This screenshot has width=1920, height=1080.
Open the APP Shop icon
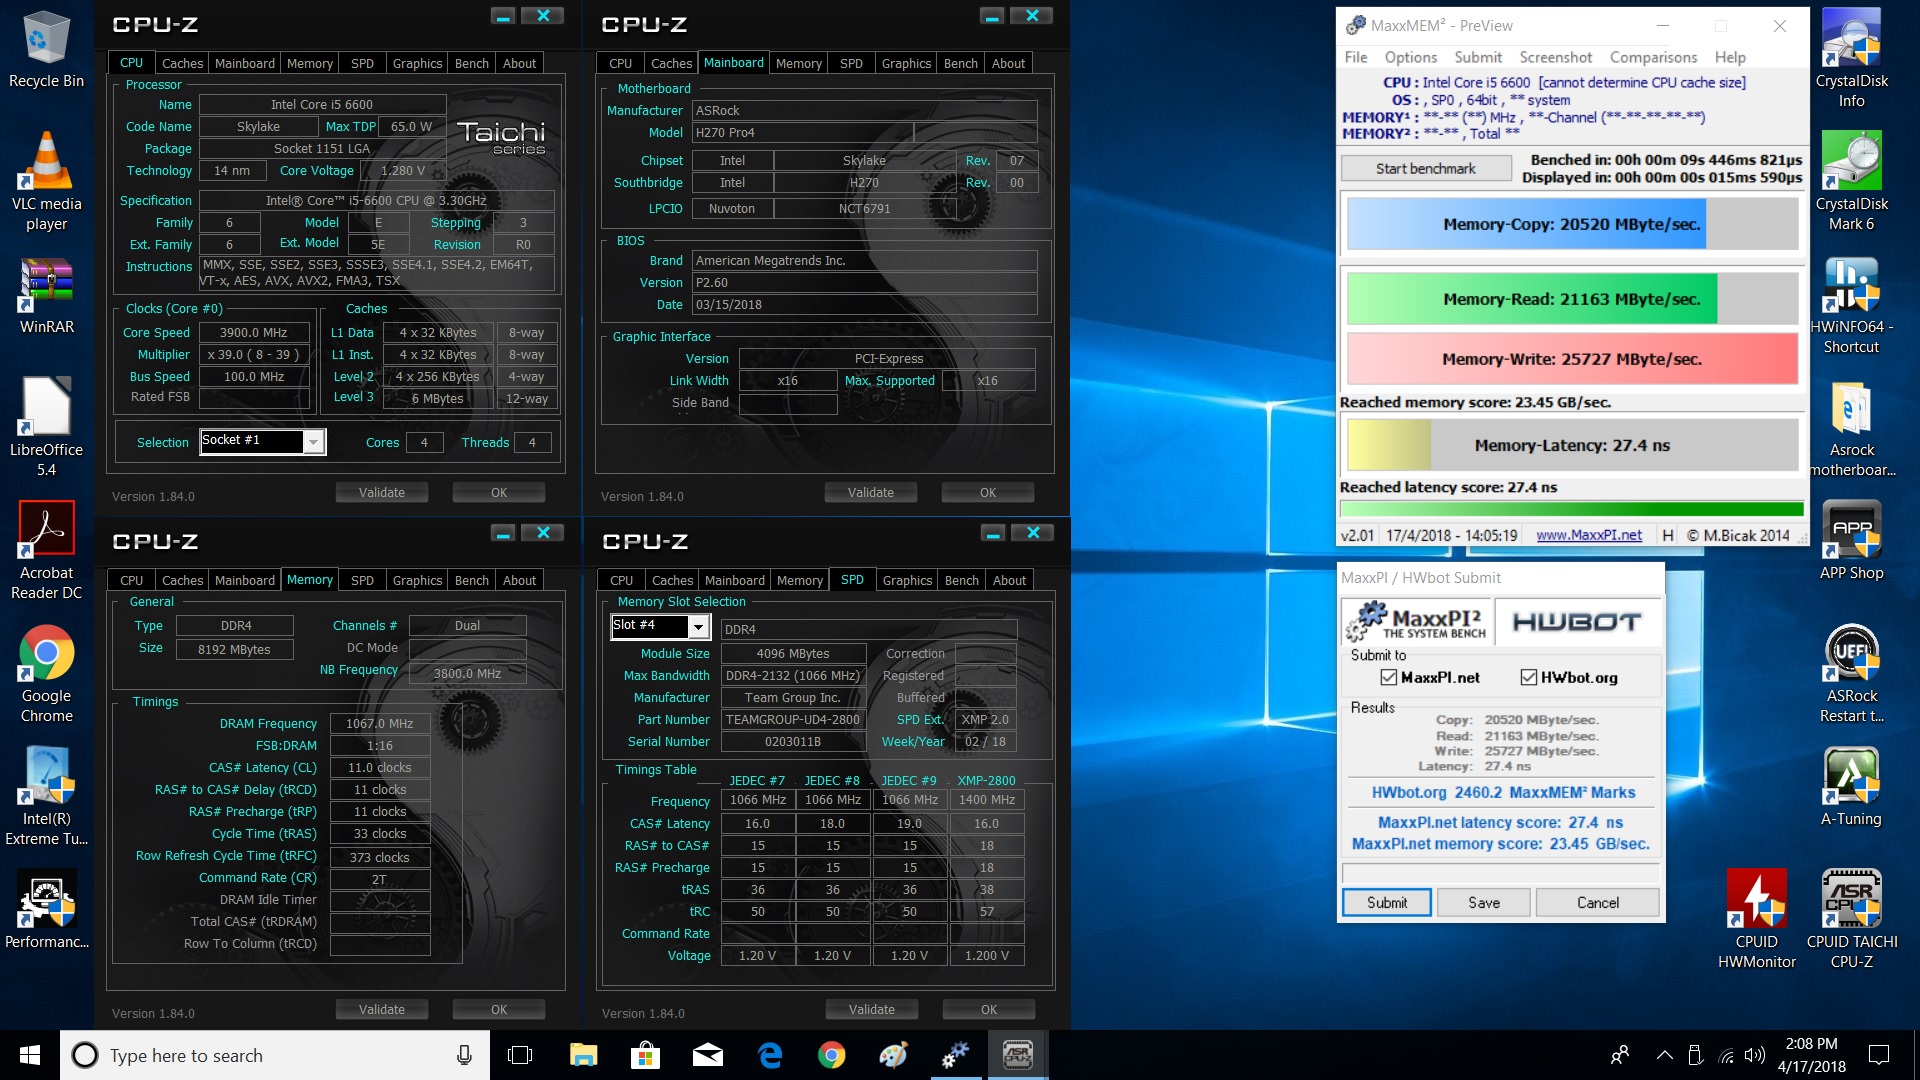click(x=1851, y=541)
